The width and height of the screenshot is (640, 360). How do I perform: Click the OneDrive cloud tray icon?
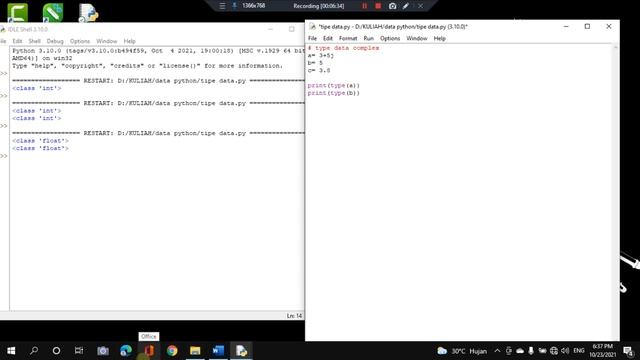coord(520,351)
